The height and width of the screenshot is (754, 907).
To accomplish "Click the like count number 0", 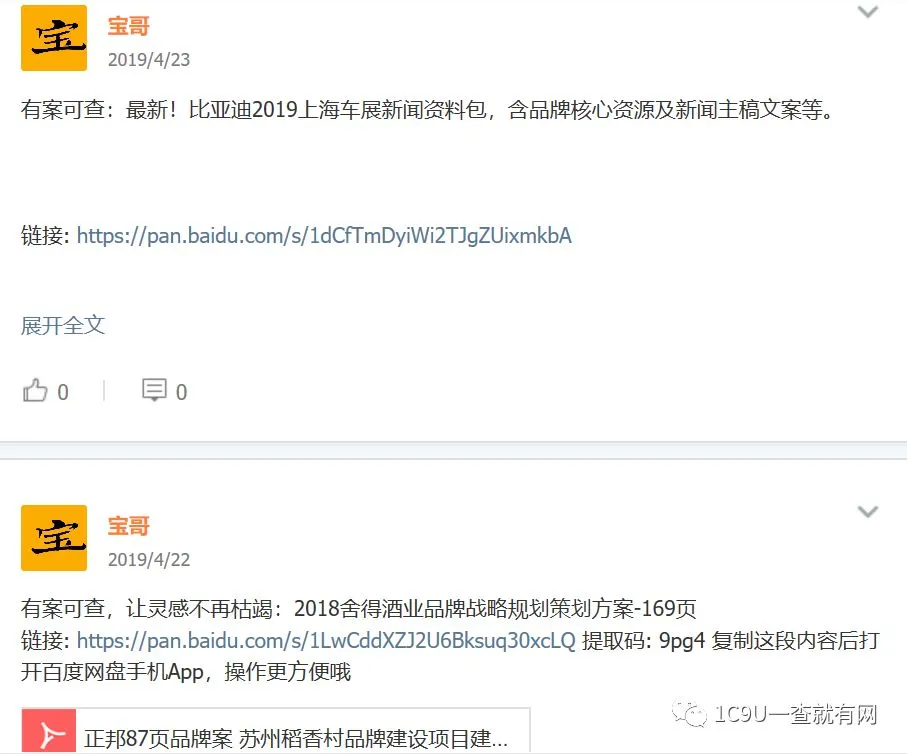I will click(x=63, y=392).
